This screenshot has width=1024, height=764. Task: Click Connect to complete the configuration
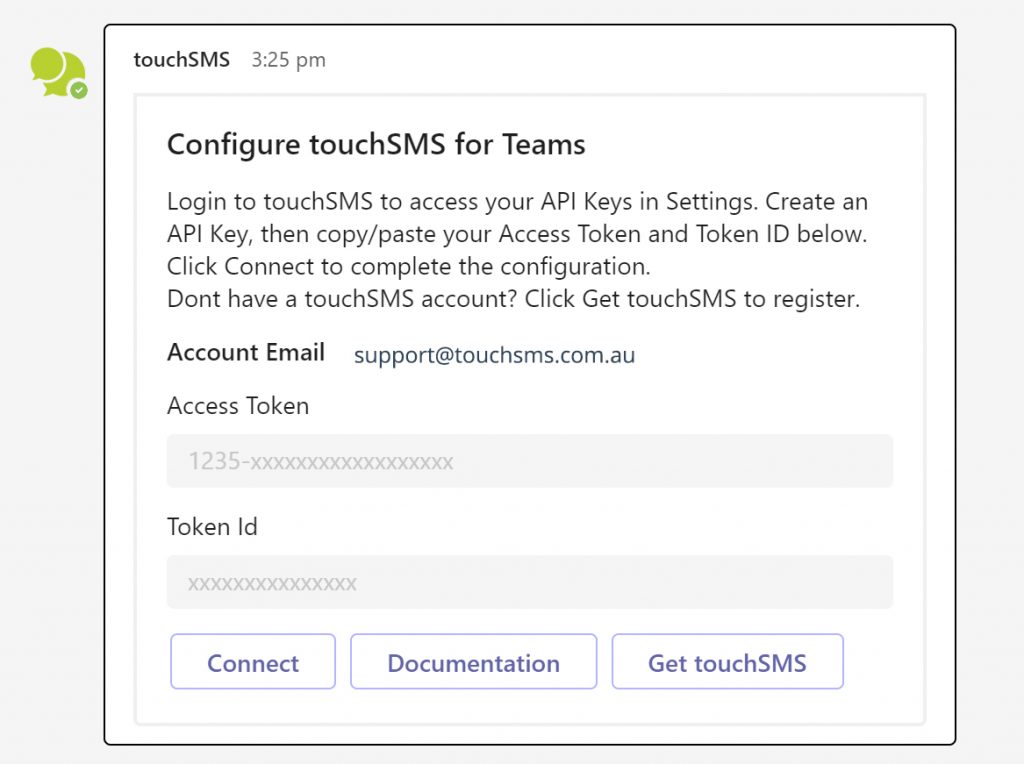pos(252,662)
